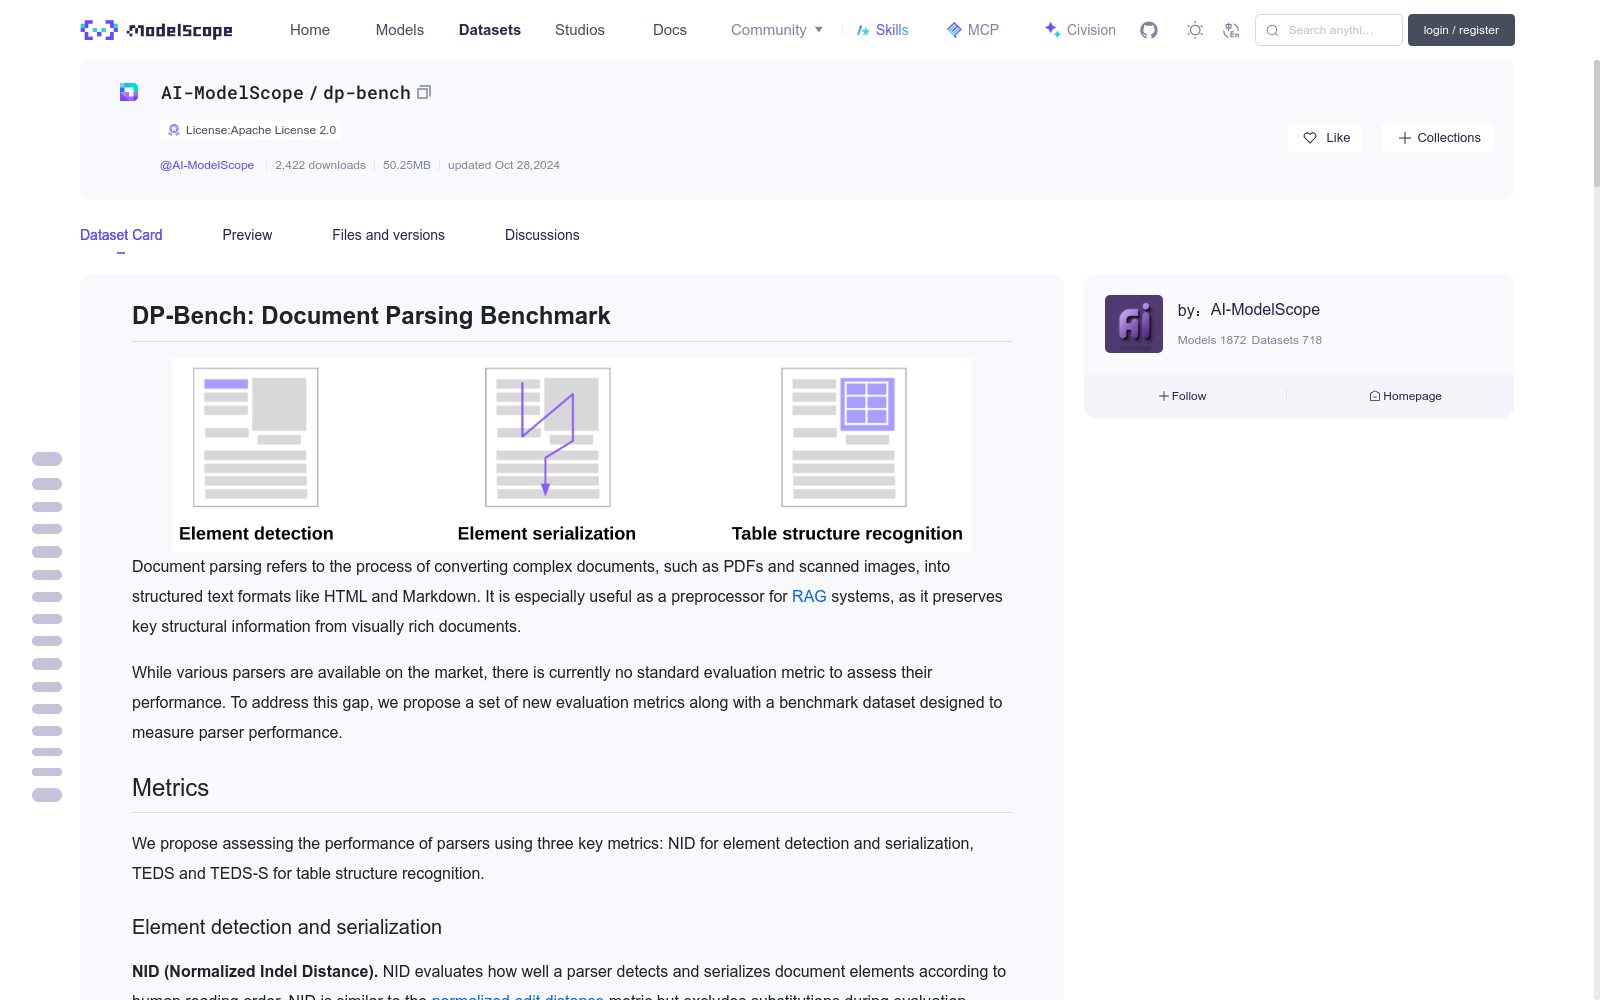Click the Table structure recognition diagram
Viewport: 1600px width, 1000px height.
844,437
